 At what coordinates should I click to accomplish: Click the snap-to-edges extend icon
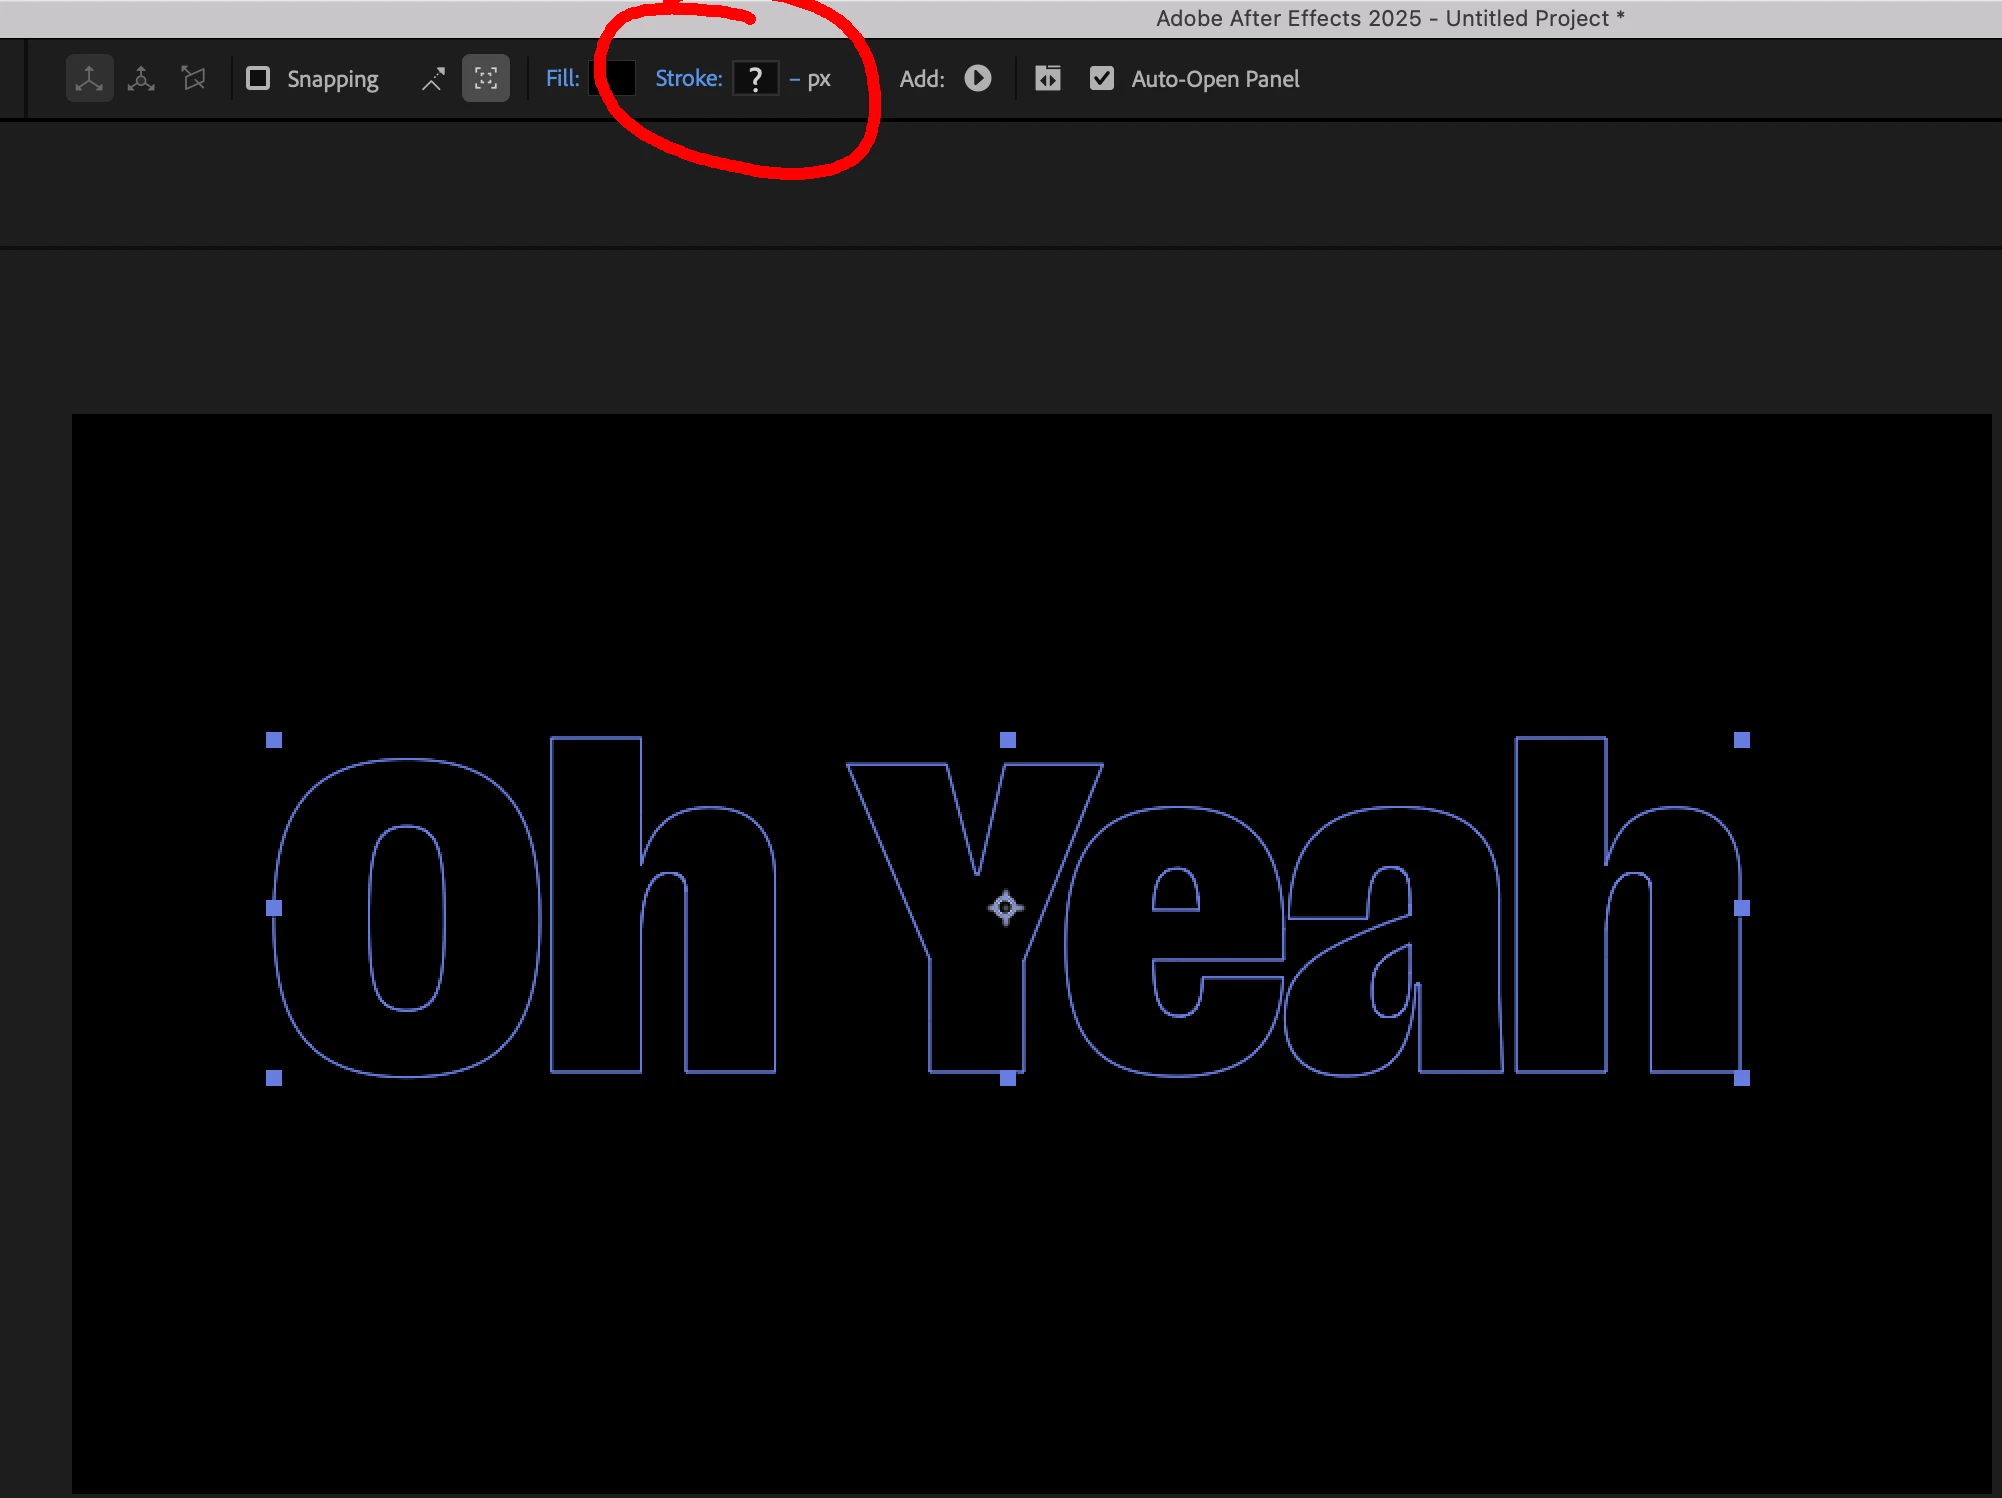[x=433, y=79]
